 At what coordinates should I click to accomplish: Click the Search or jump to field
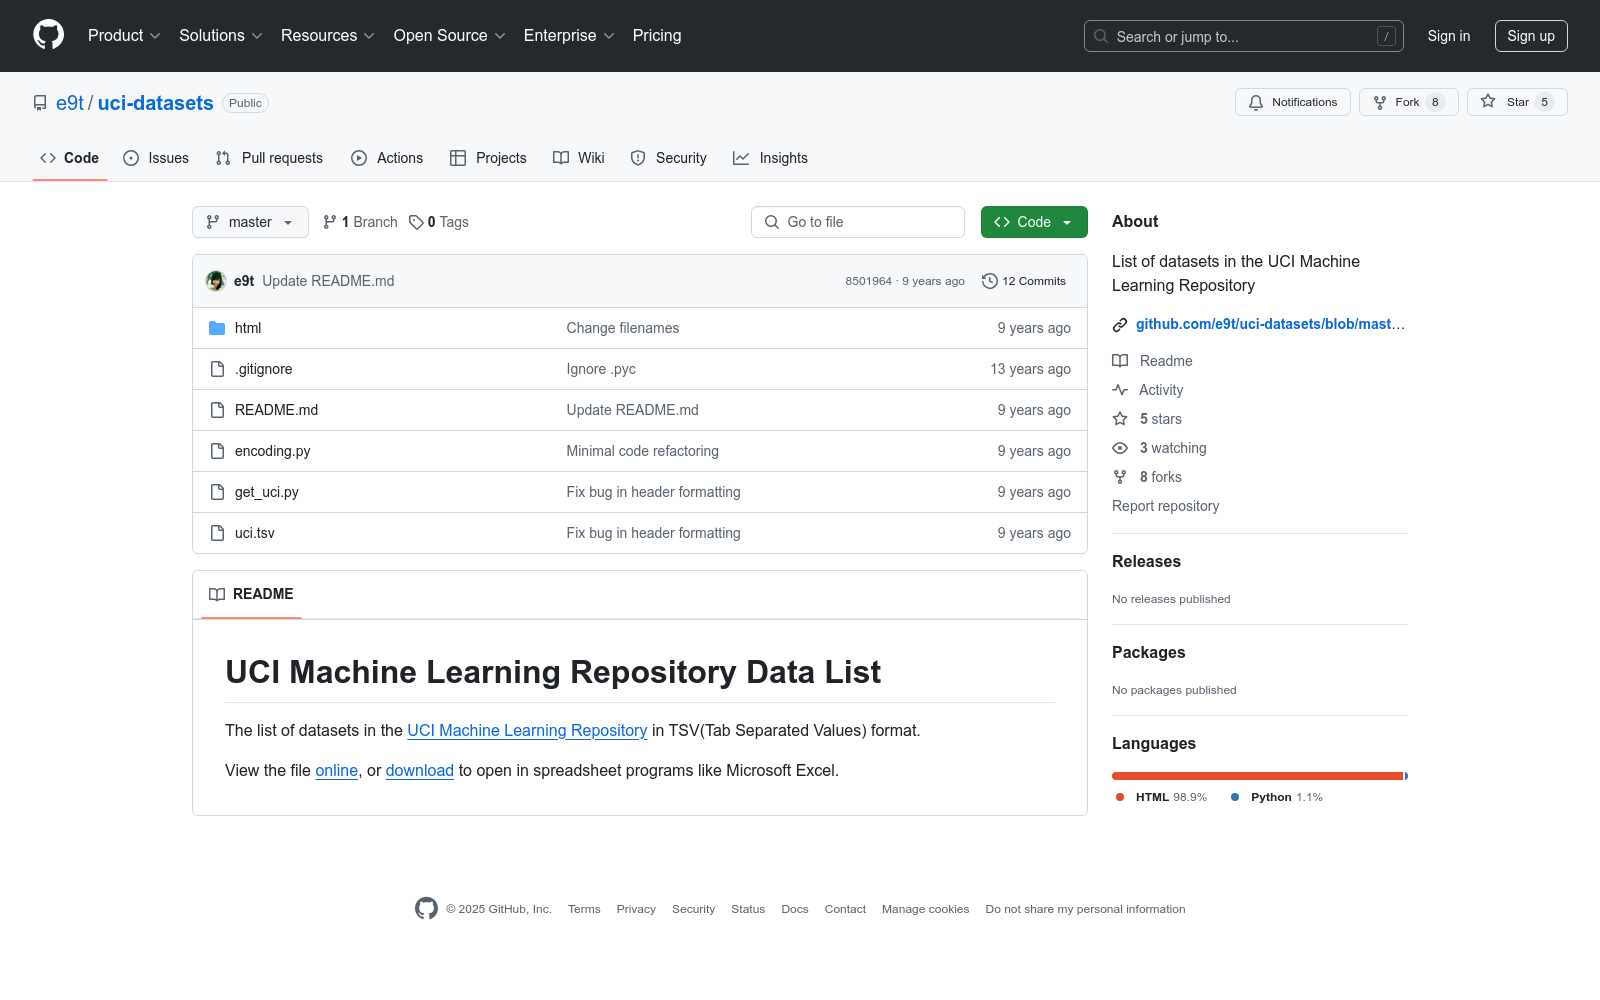click(1244, 36)
